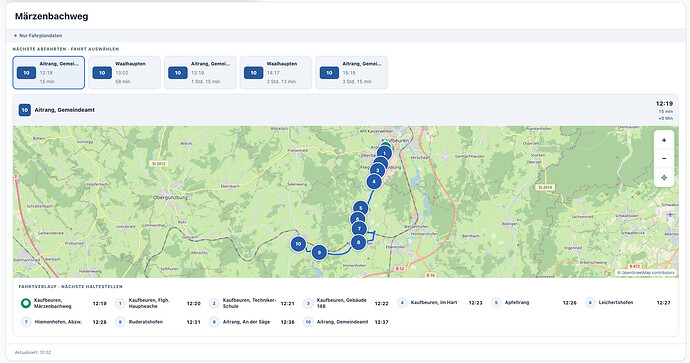Click stop name 'Ruderatshofen' in the stop list
The height and width of the screenshot is (363, 690).
146,322
